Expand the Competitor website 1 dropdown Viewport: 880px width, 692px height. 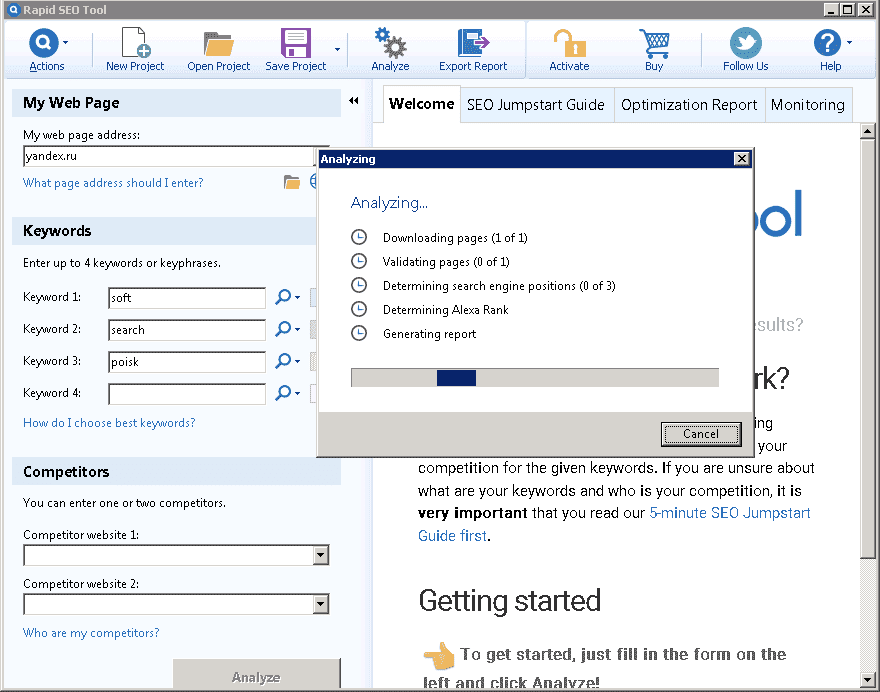pyautogui.click(x=320, y=555)
